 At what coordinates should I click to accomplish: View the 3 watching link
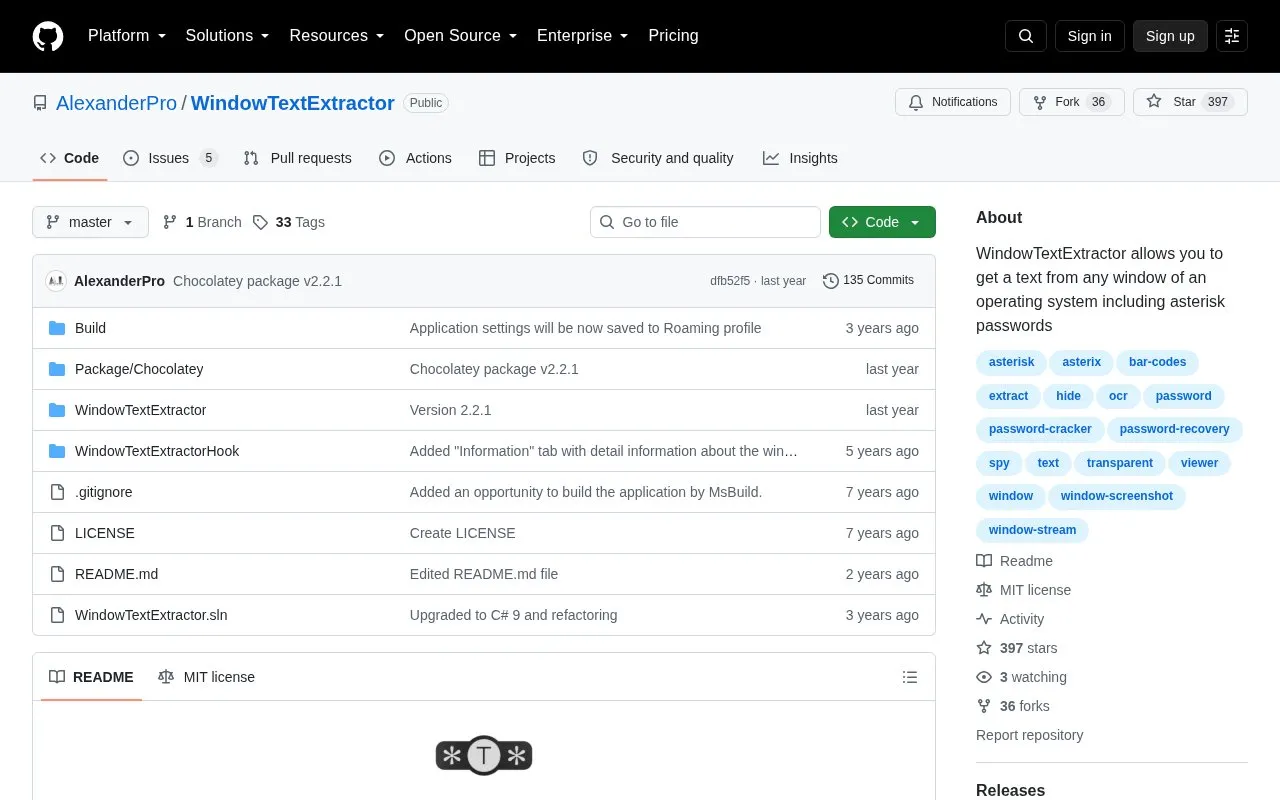(1021, 677)
